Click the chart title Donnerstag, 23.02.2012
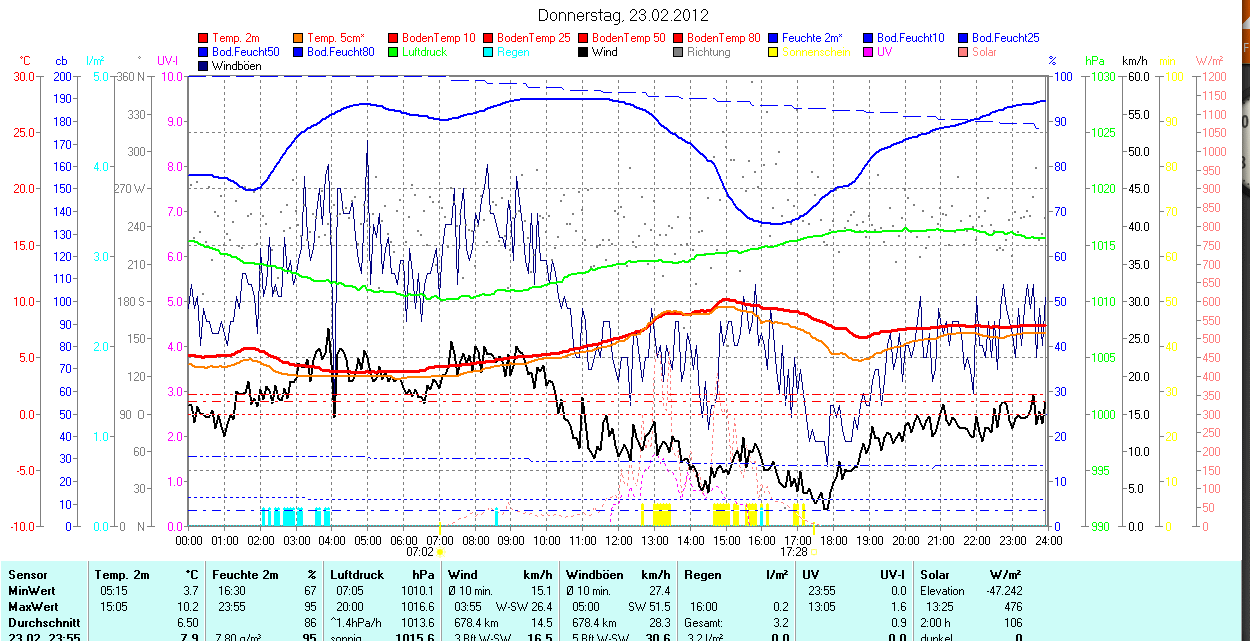Image resolution: width=1250 pixels, height=641 pixels. coord(623,15)
